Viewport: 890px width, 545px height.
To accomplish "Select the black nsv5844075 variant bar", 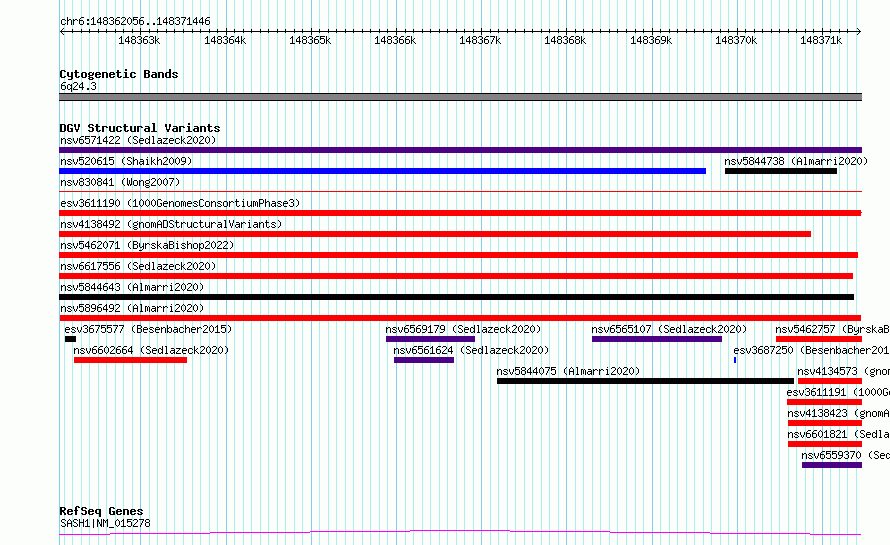I will coord(645,381).
